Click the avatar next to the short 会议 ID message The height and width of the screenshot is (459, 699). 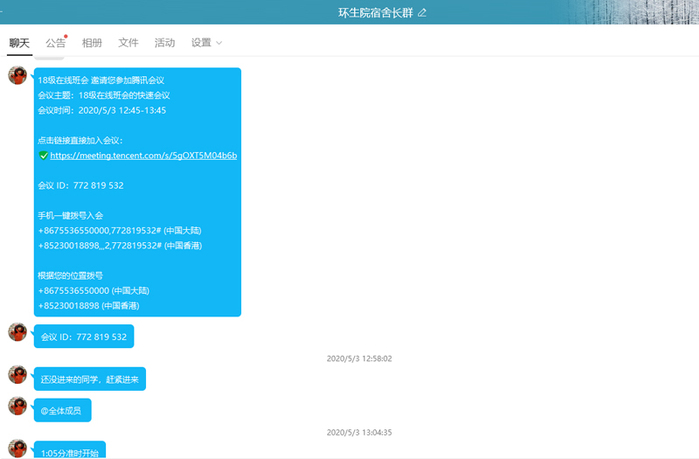[x=17, y=332]
